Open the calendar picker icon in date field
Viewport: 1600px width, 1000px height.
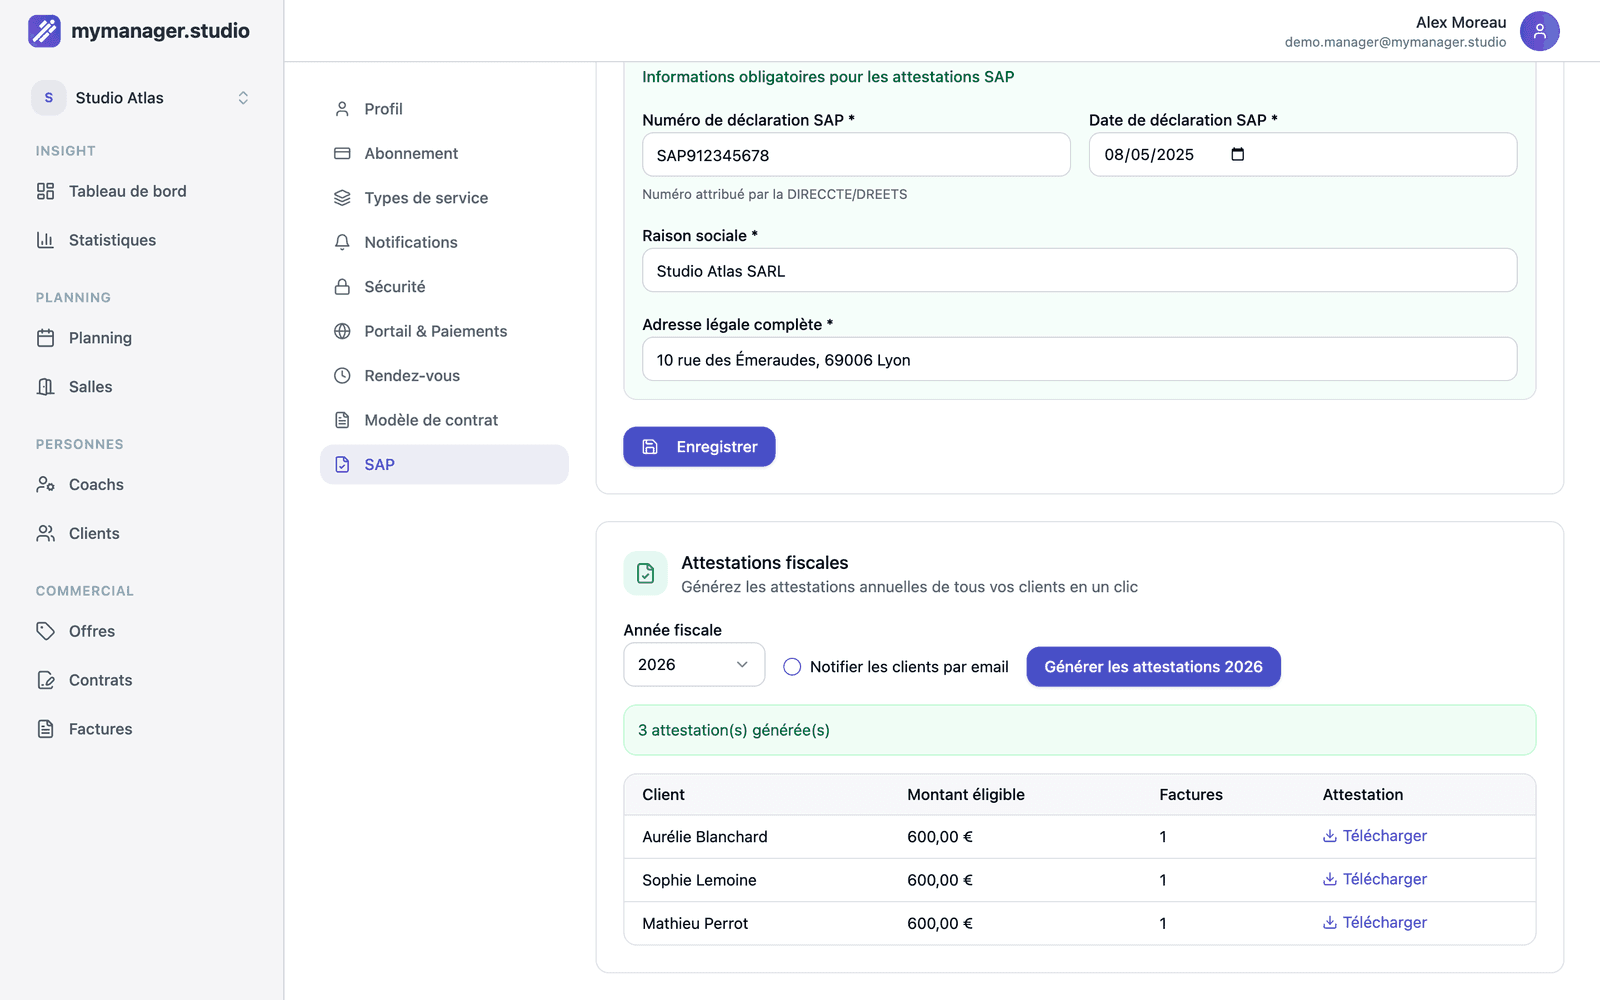(1238, 154)
